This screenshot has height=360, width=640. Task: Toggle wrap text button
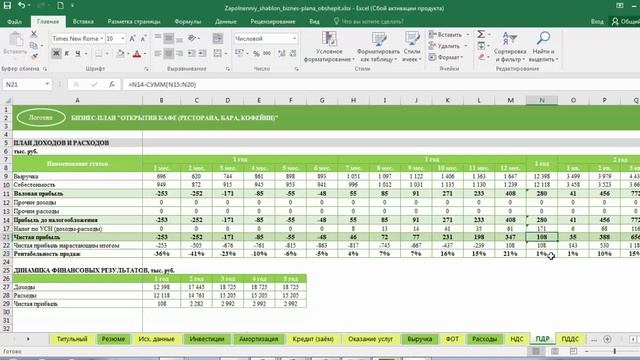[218, 39]
